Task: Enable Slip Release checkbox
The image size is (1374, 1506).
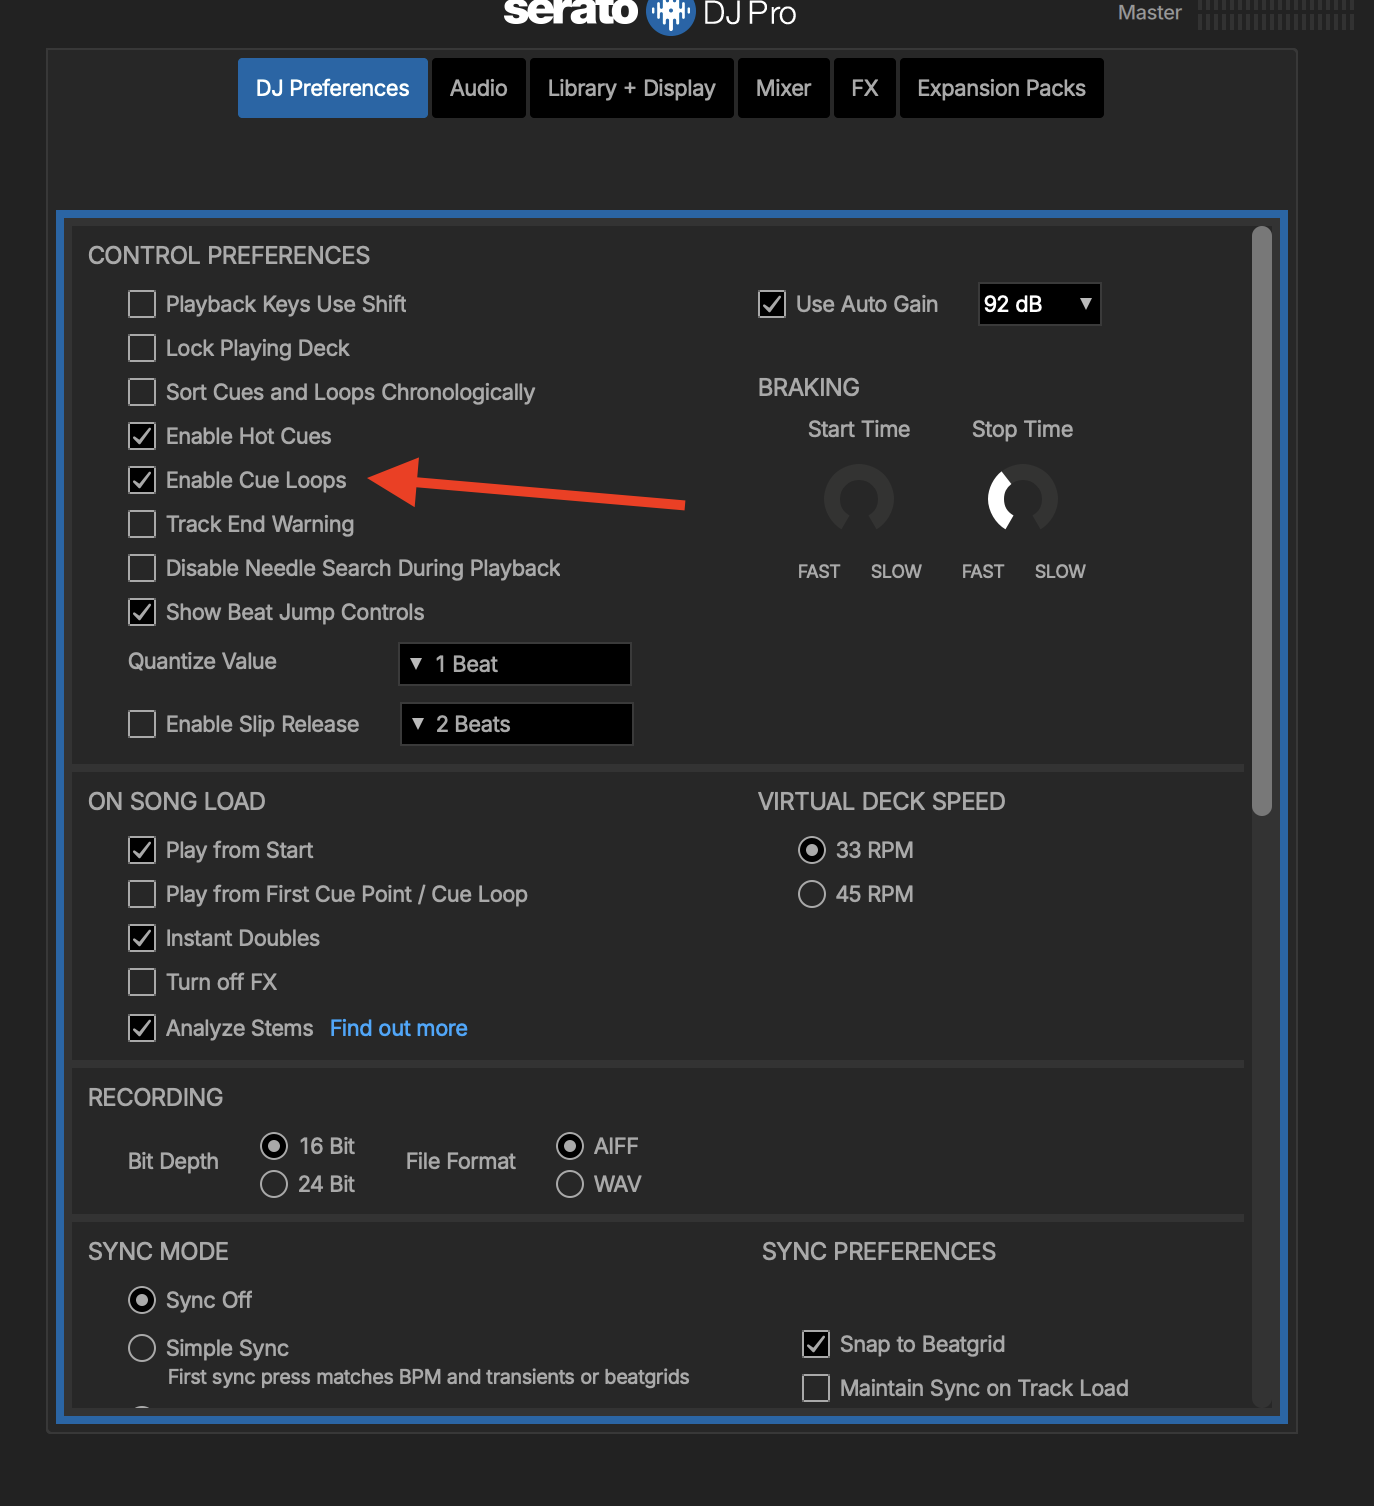Action: (142, 724)
